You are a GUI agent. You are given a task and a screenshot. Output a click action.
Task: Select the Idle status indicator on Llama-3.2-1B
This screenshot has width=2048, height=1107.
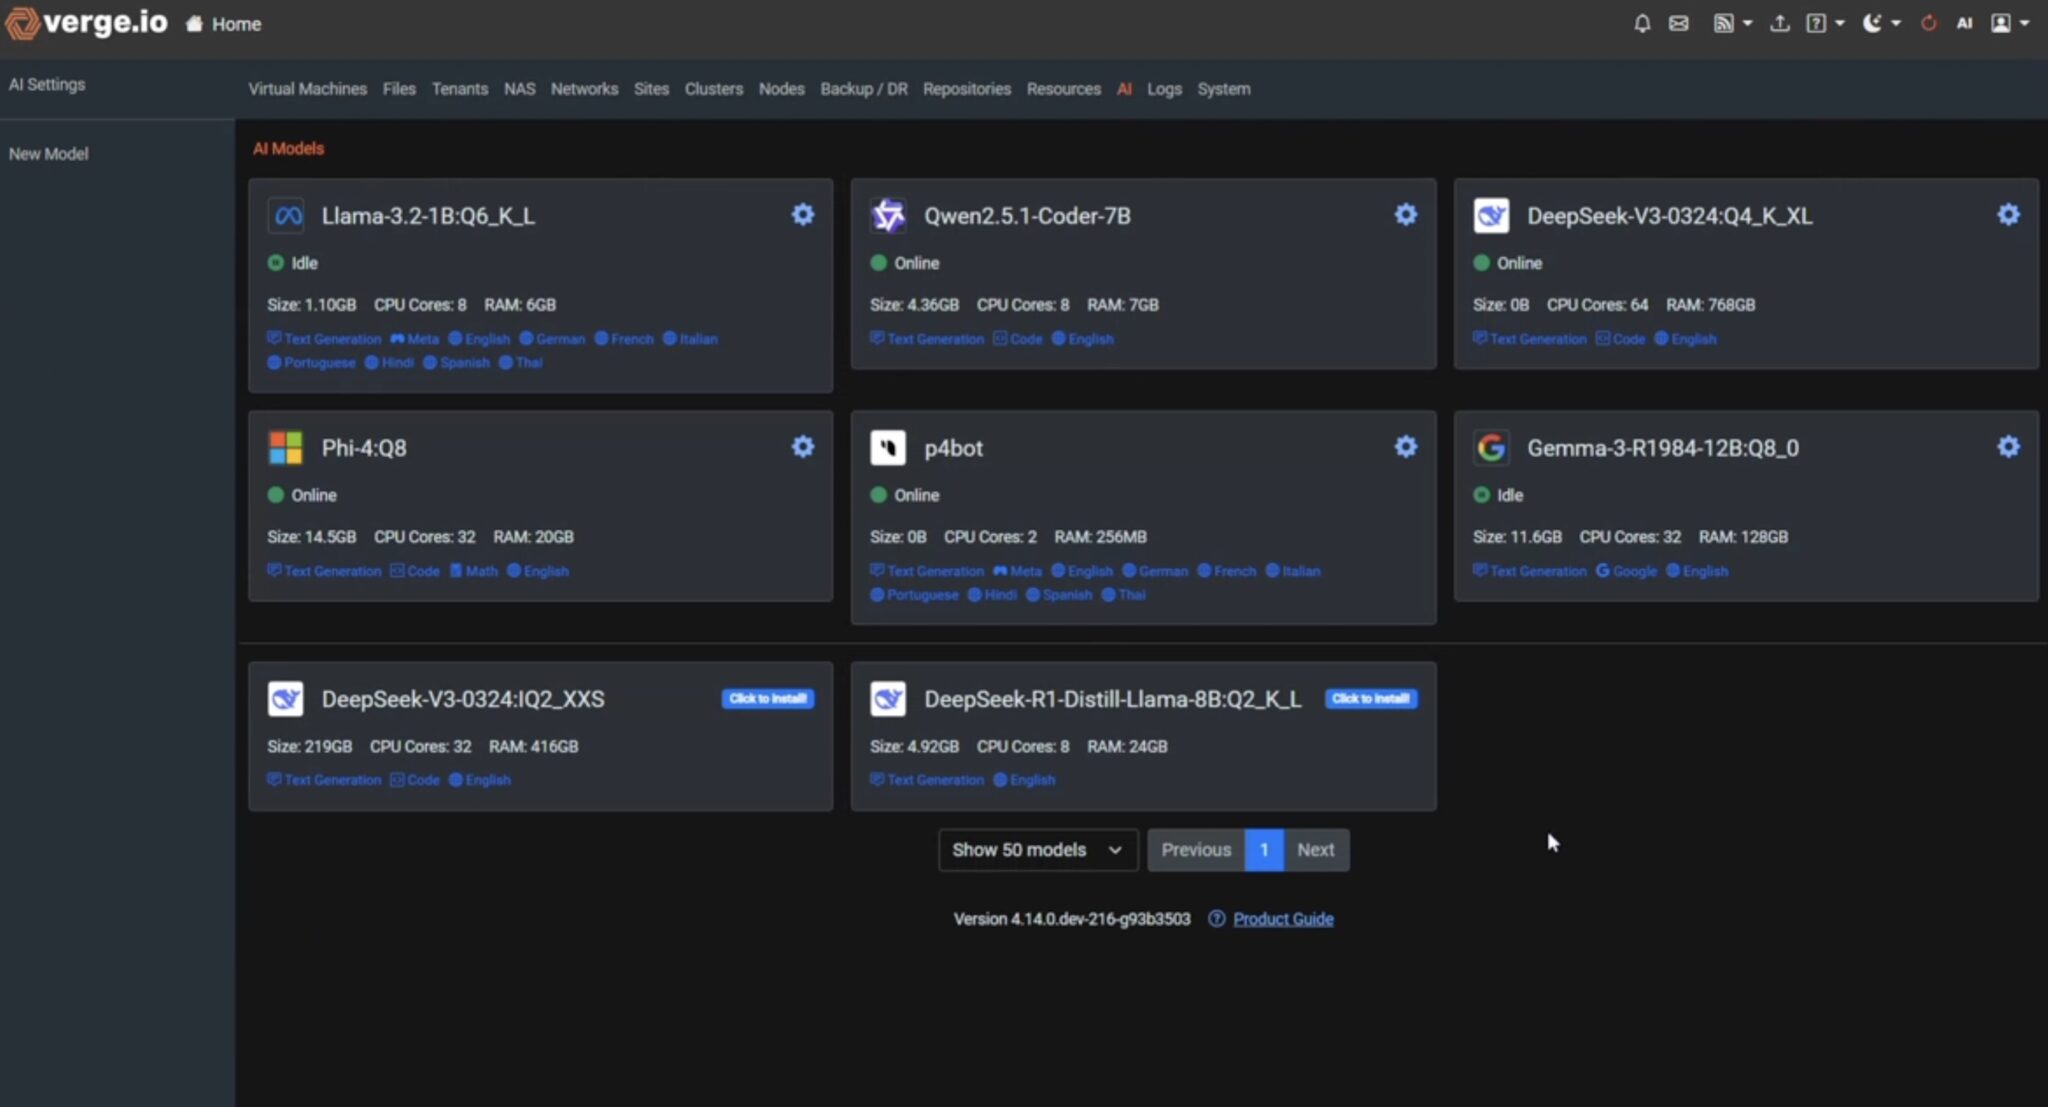pos(274,262)
